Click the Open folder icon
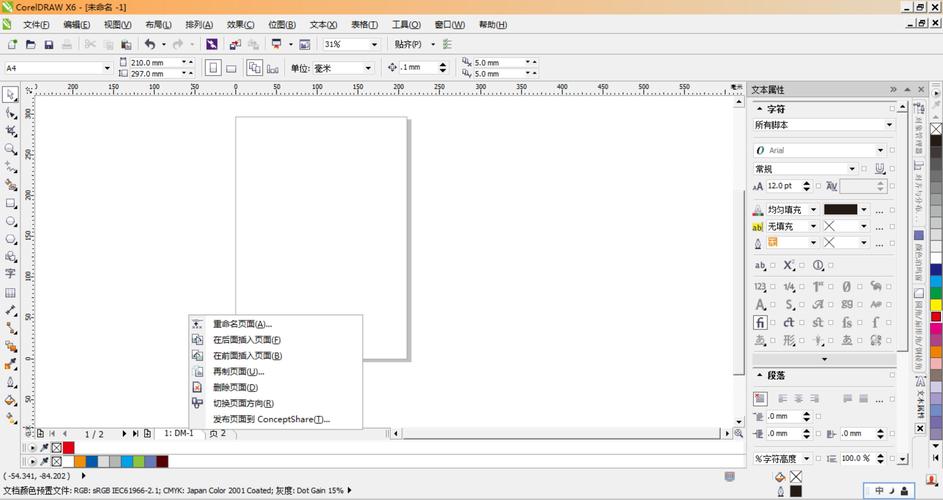This screenshot has height=500, width=943. (31, 45)
